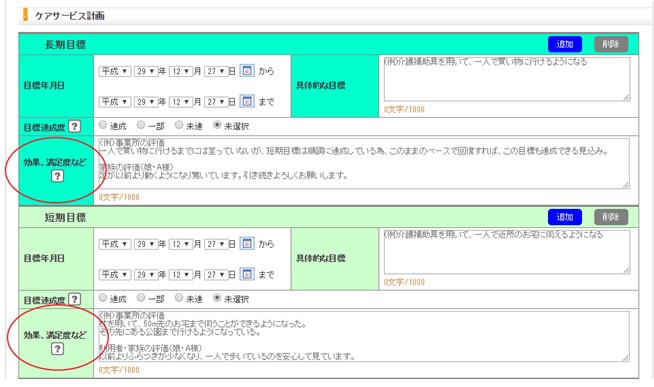Select 一部 radio in 短期目標
654x387 pixels.
tap(141, 297)
